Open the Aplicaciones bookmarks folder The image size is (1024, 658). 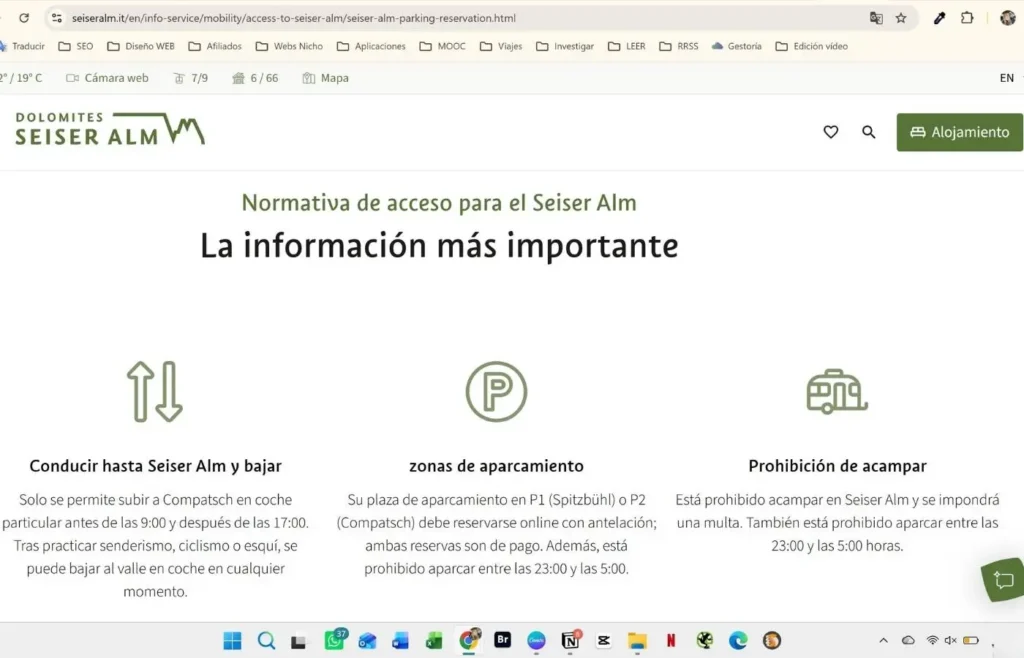371,46
